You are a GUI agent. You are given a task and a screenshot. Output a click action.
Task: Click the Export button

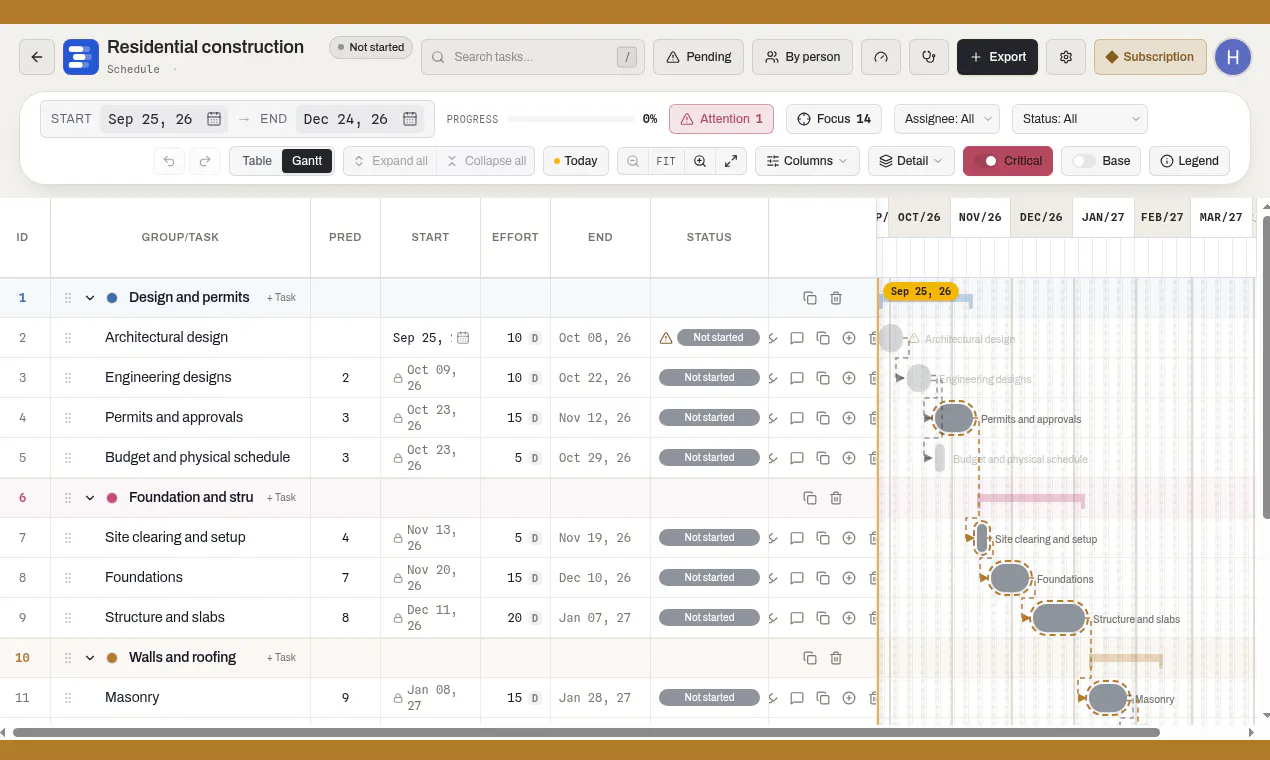tap(998, 57)
